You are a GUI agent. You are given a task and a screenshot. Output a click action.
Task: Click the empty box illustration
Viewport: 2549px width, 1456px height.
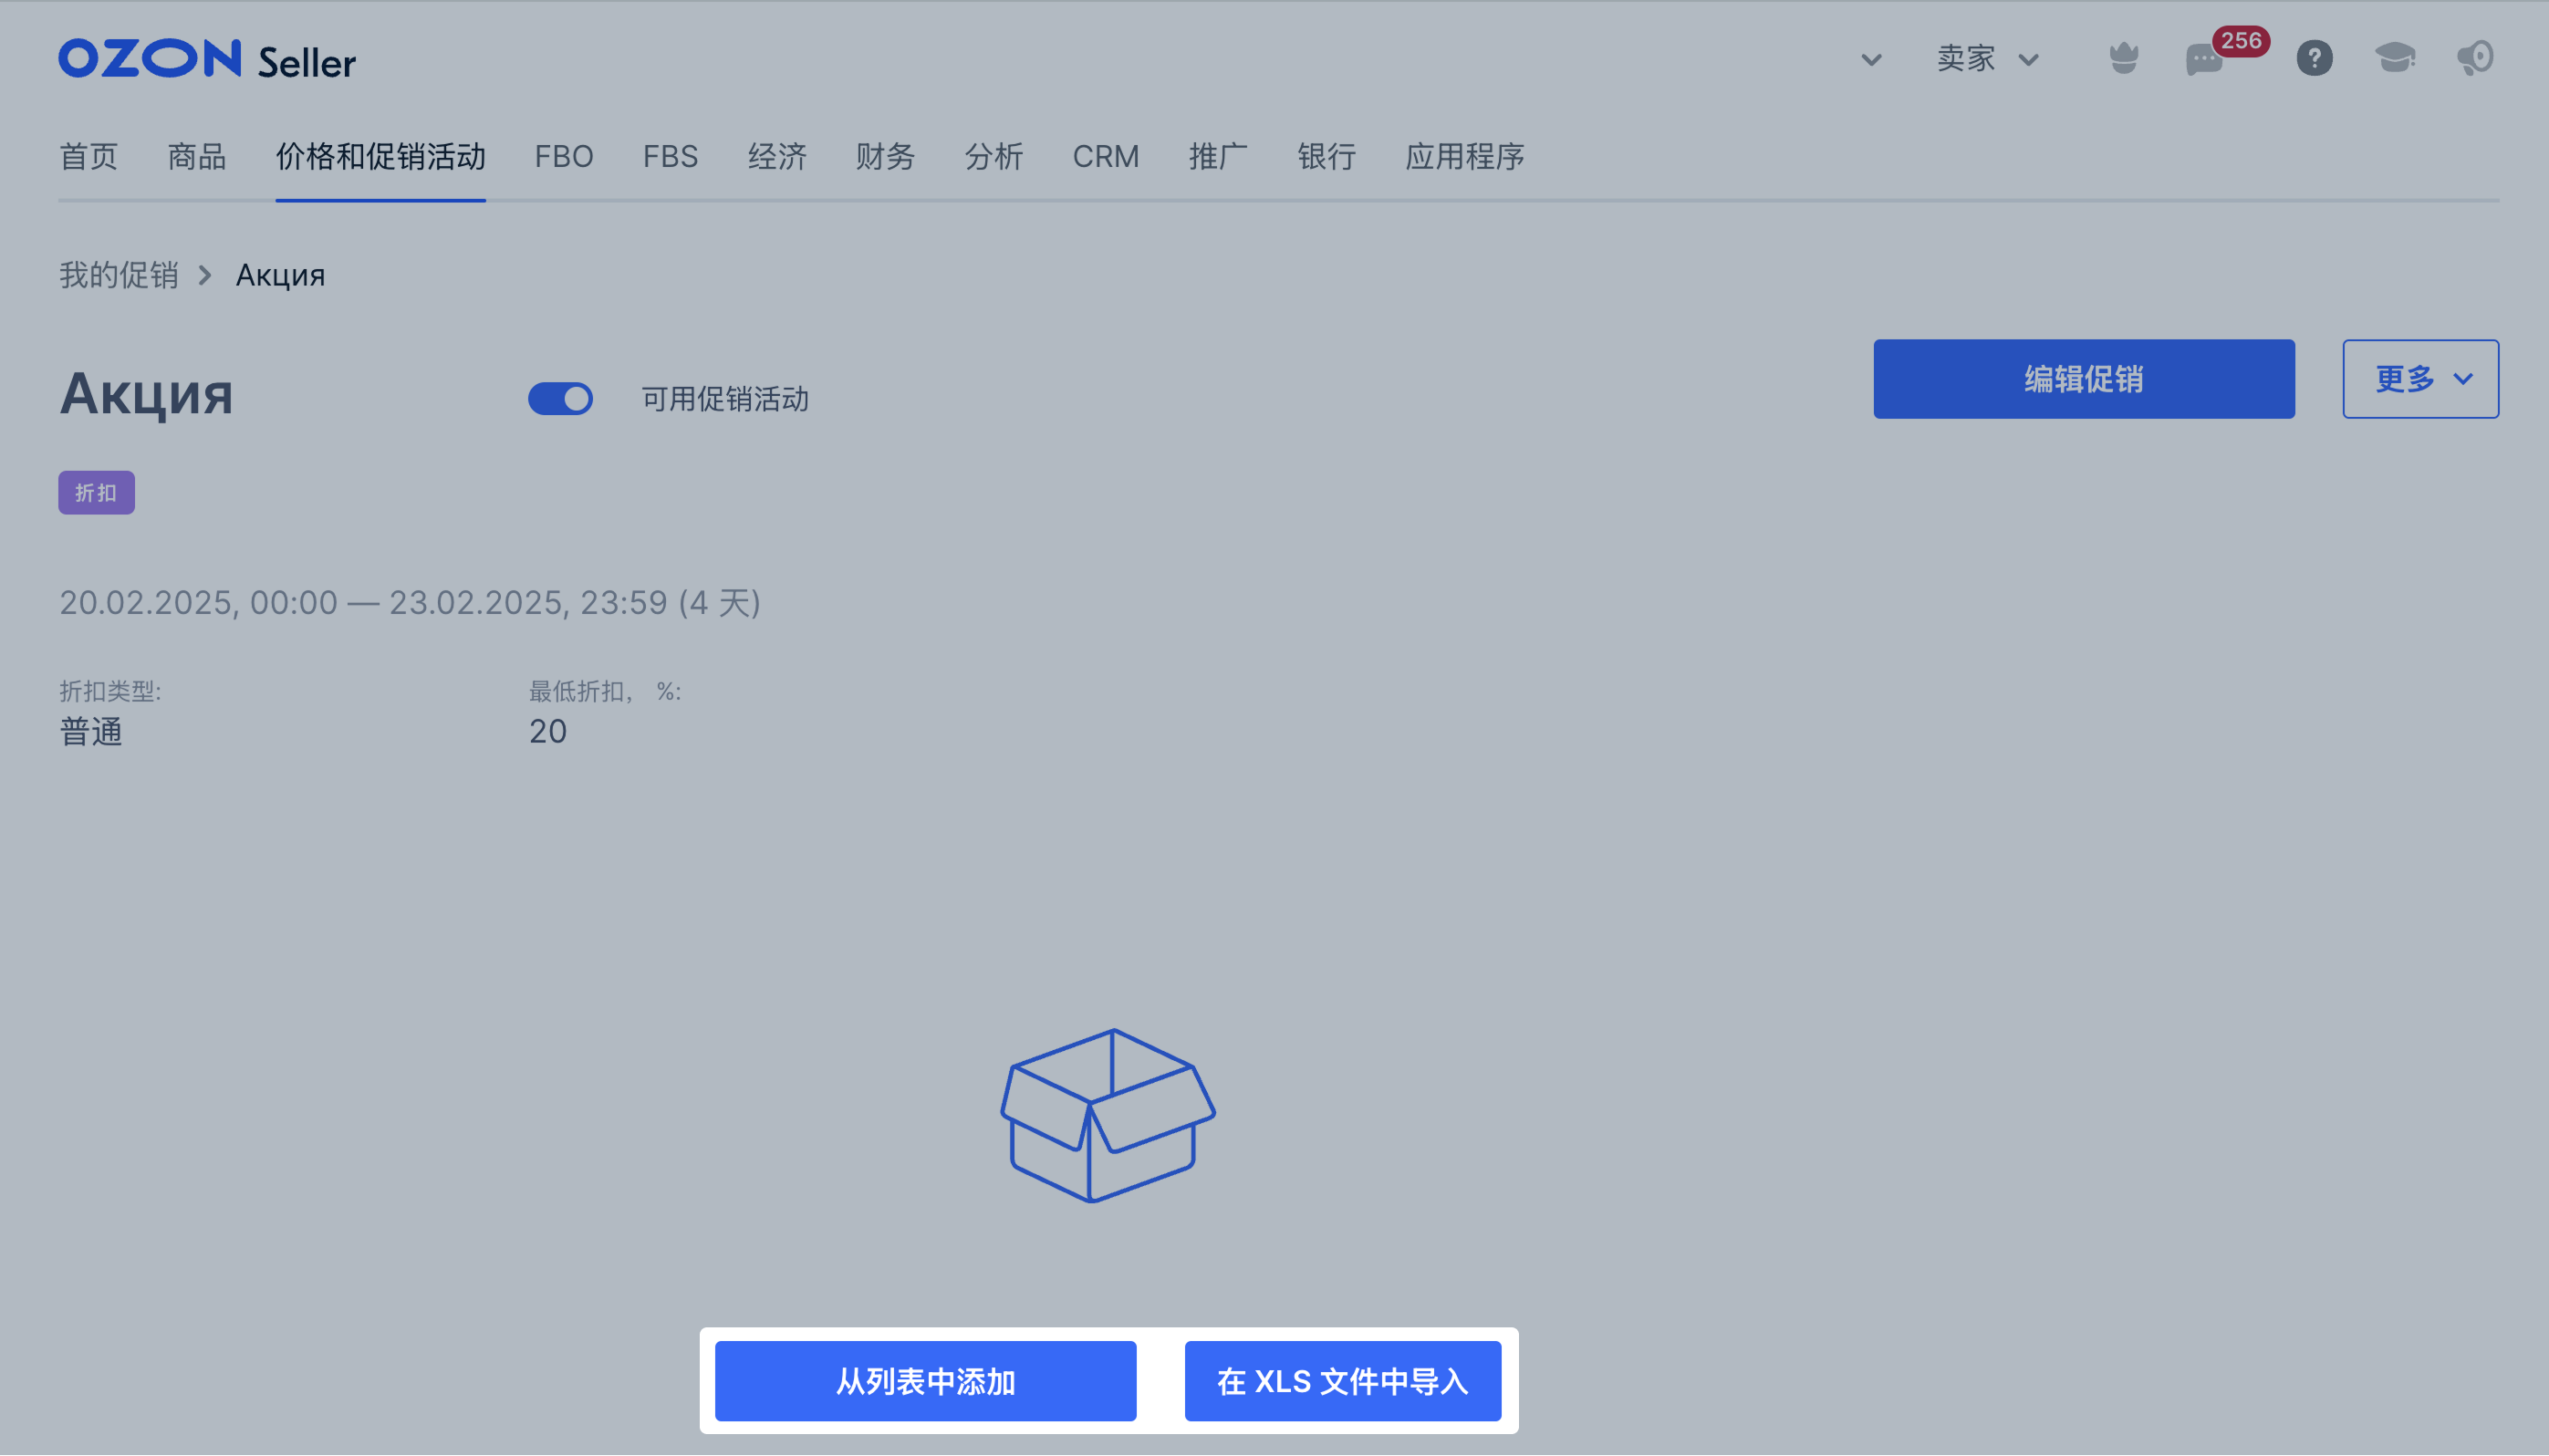(1108, 1115)
